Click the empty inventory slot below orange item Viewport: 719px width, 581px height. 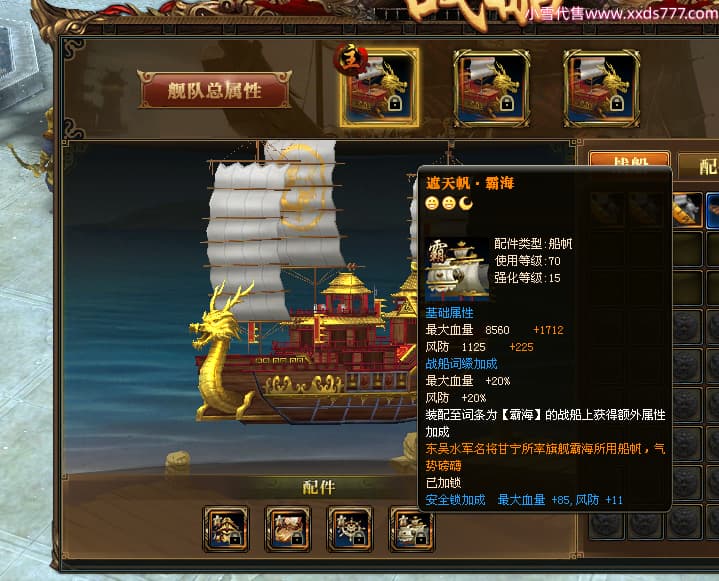pos(687,249)
